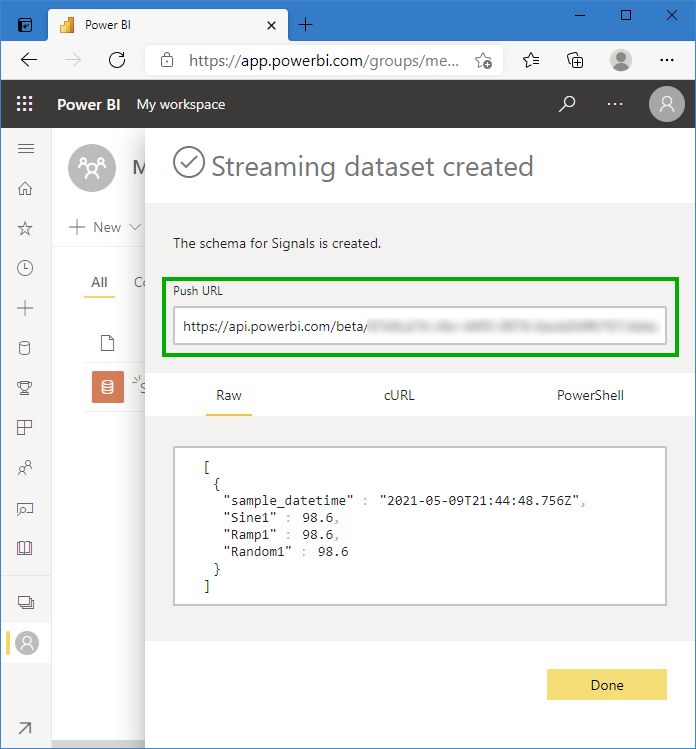Open the Power BI account avatar
The height and width of the screenshot is (749, 696).
click(666, 104)
